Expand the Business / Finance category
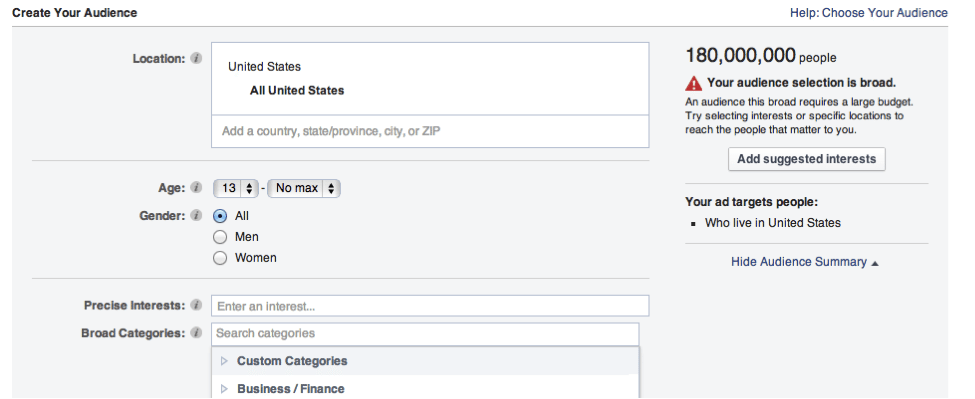This screenshot has height=399, width=975. [x=224, y=389]
